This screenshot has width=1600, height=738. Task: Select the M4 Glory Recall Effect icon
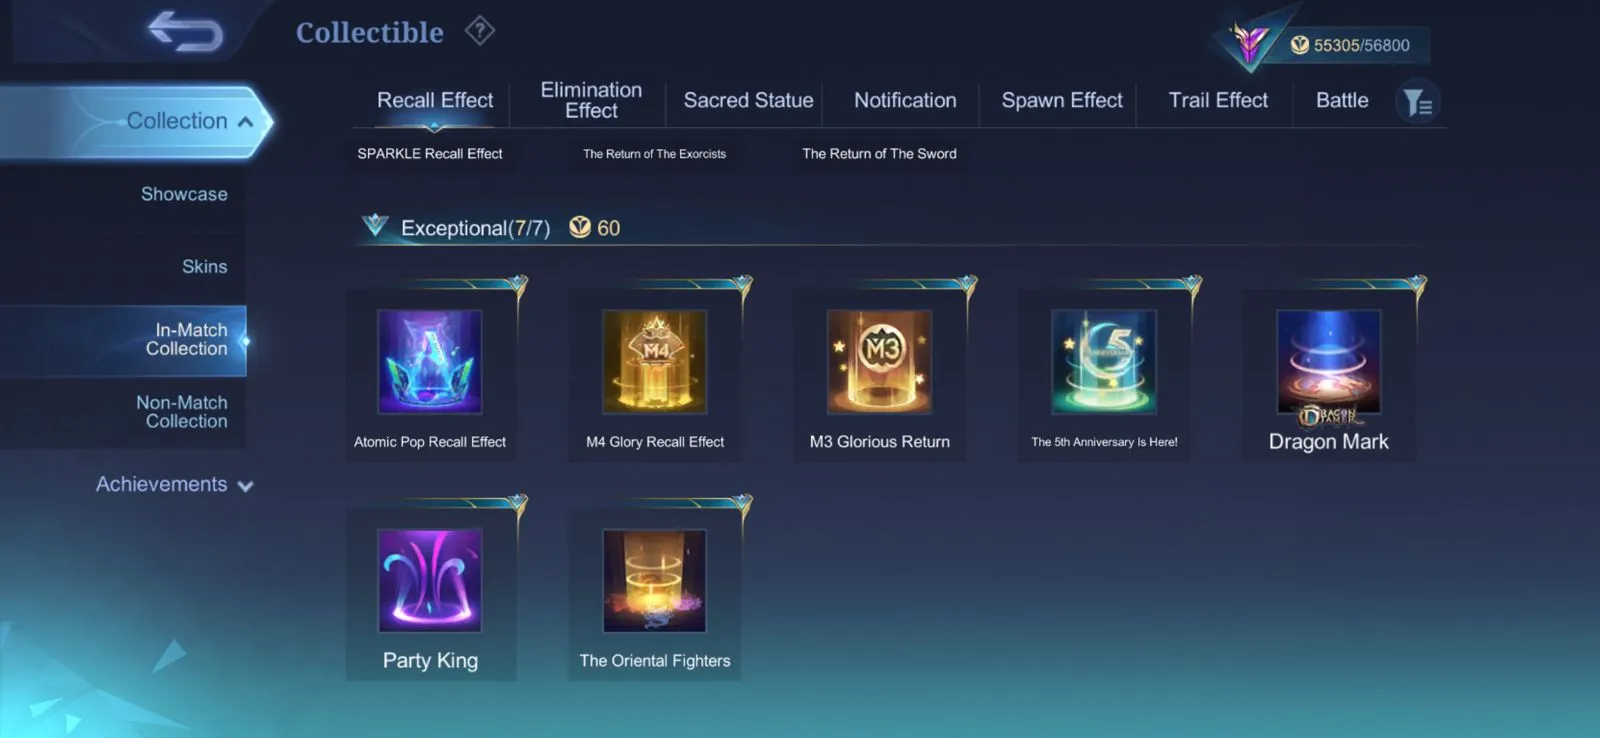coord(655,362)
